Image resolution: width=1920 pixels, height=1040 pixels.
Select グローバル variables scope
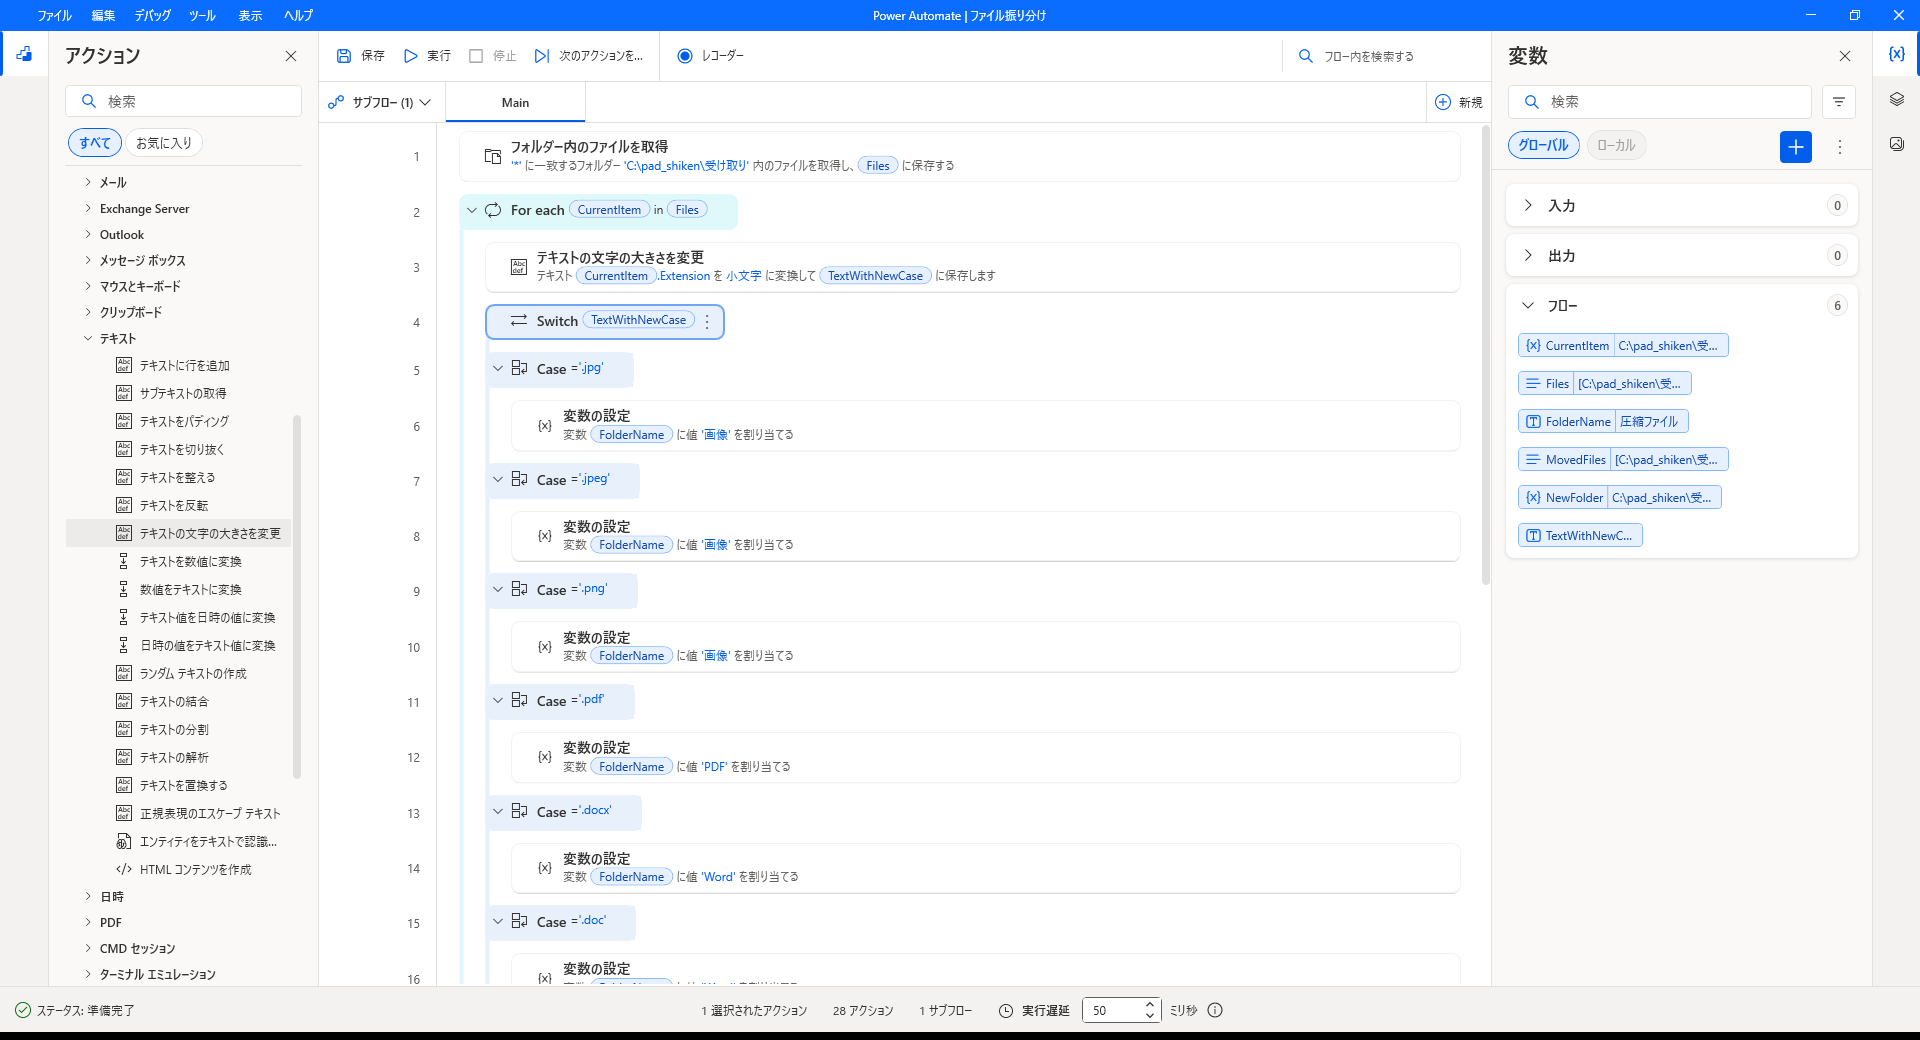pos(1543,145)
